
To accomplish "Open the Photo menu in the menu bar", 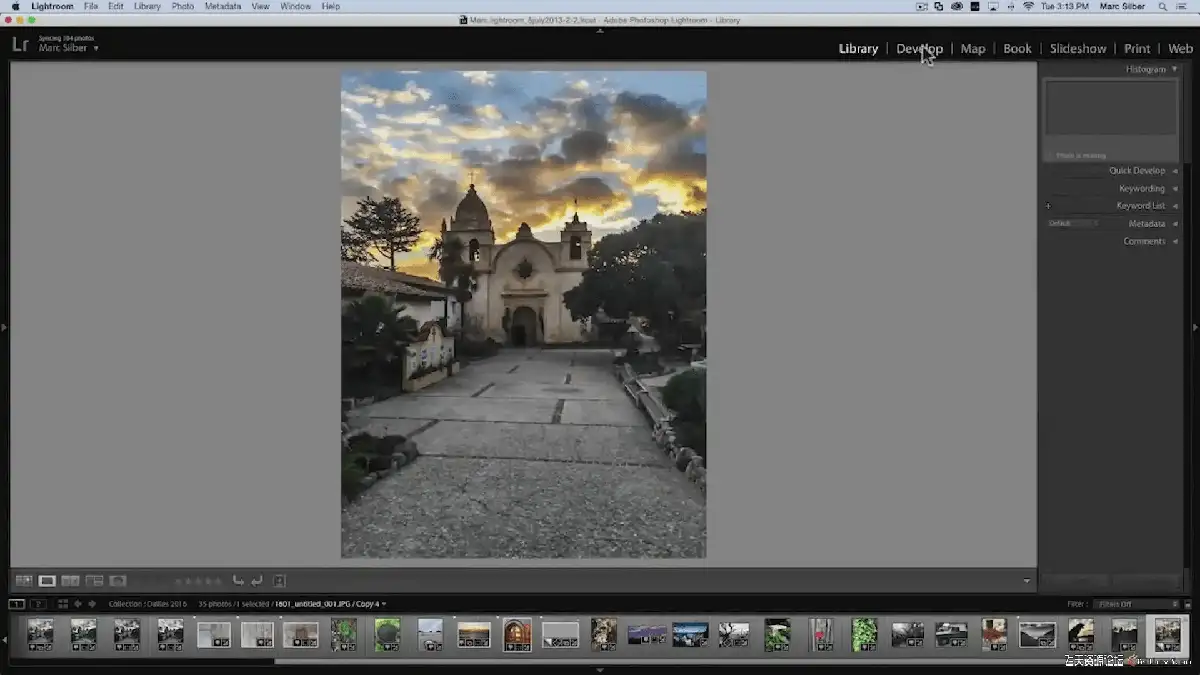I will [x=183, y=6].
